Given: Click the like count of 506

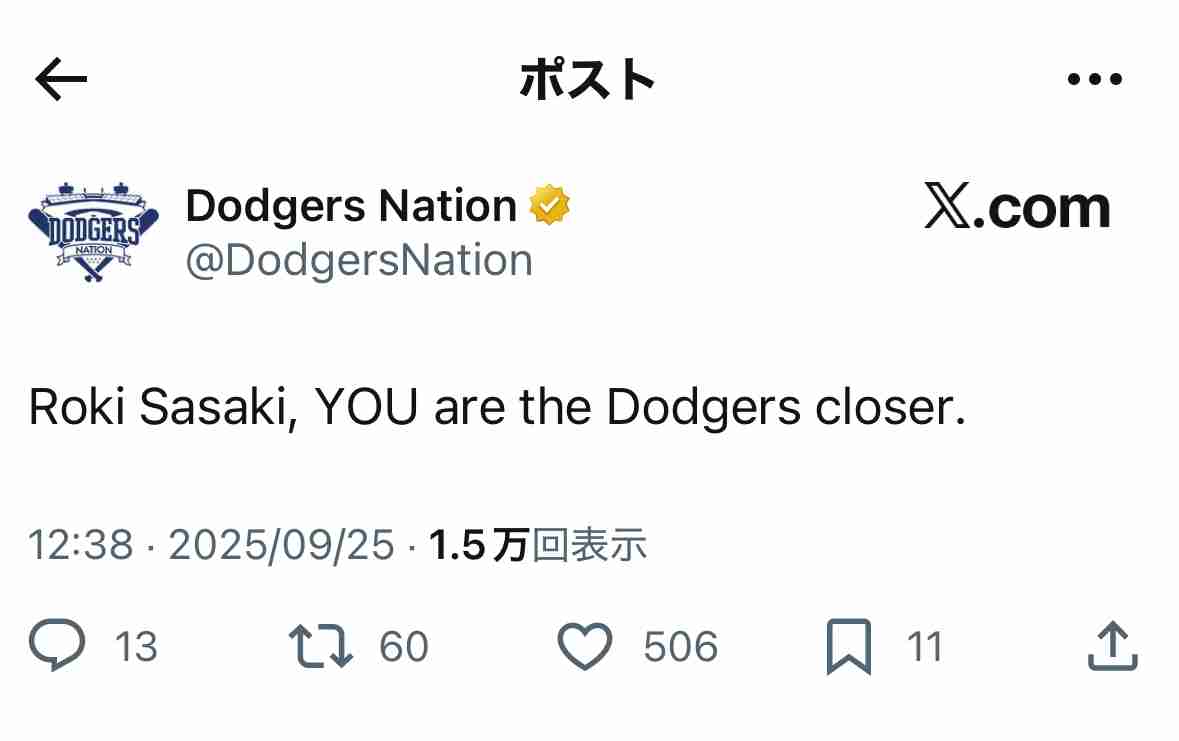Looking at the screenshot, I should click(x=680, y=647).
